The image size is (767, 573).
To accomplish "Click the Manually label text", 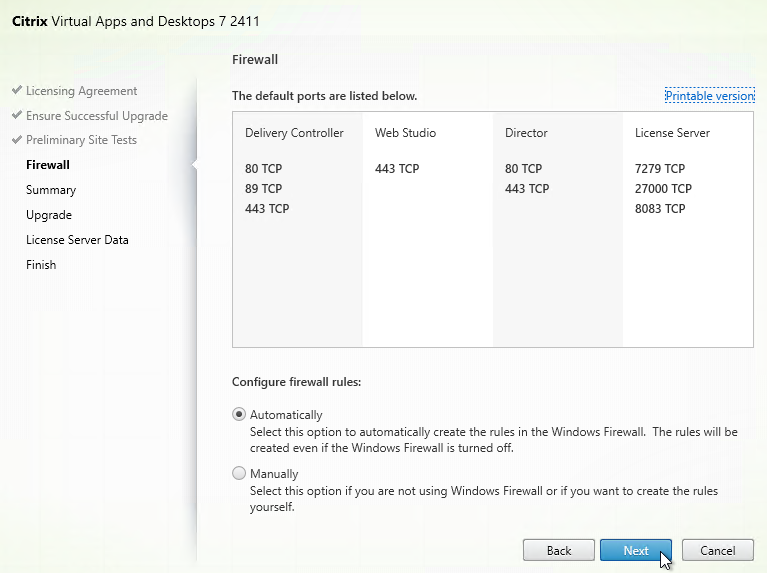I will point(274,474).
